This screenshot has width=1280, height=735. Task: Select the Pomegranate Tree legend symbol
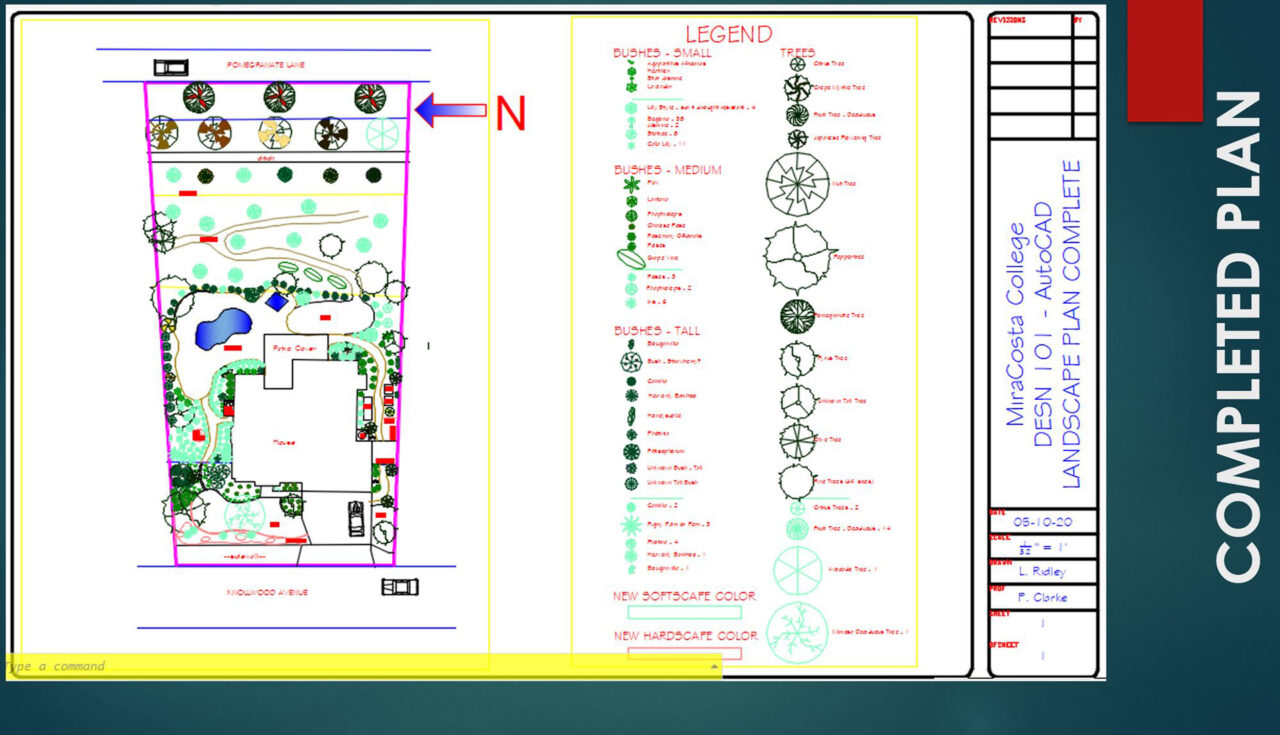tap(795, 316)
